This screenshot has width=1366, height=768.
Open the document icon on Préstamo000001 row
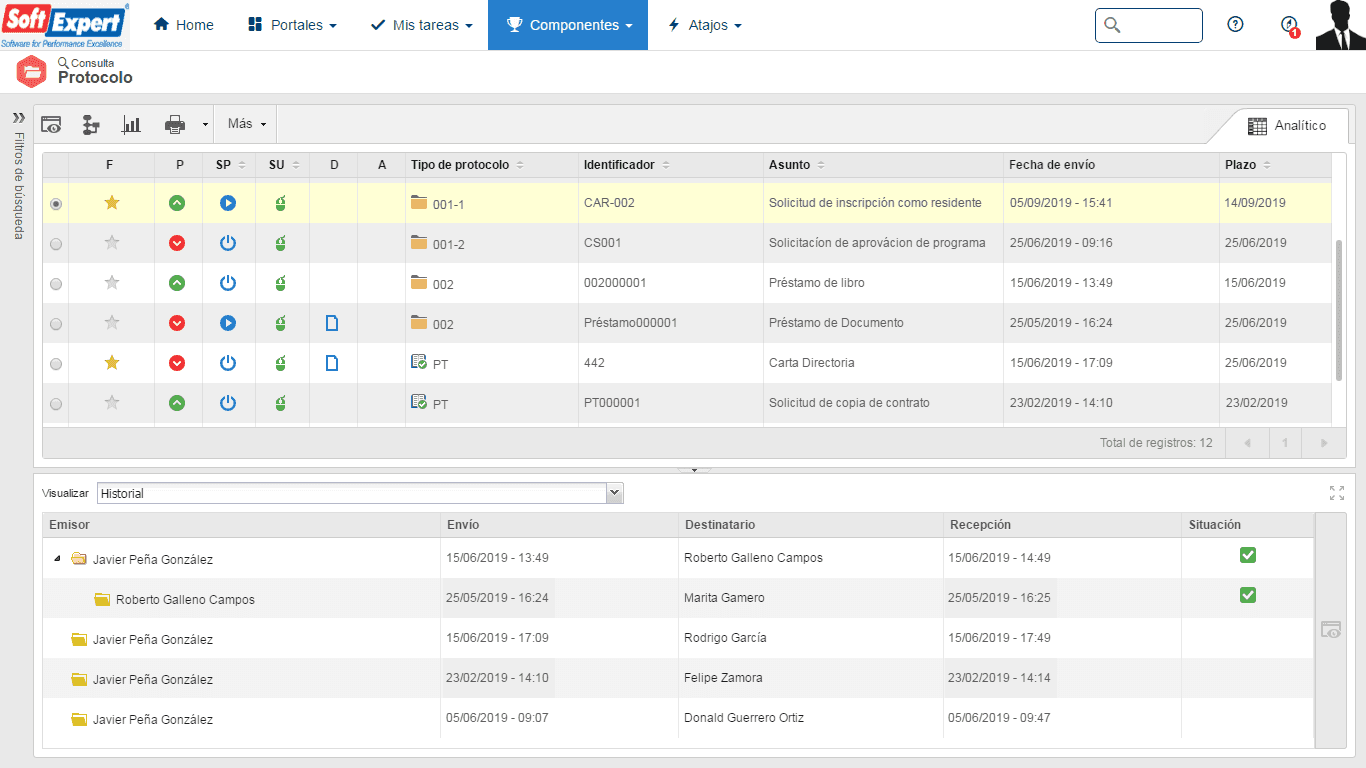pyautogui.click(x=333, y=323)
